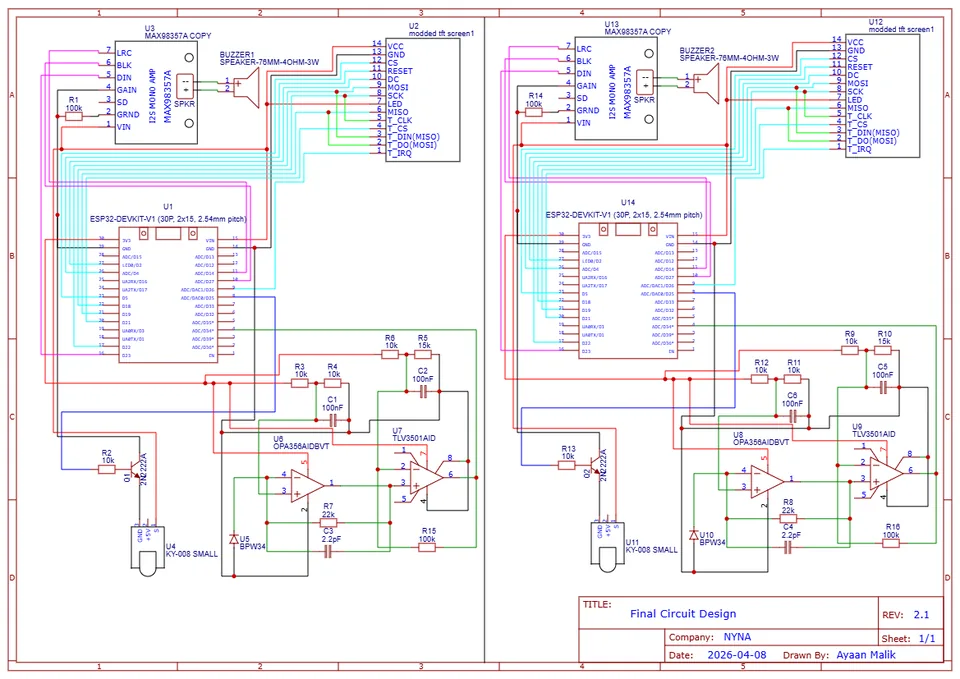Screen dimensions: 960x679
Task: Click the VCC pin label on U2
Action: tap(396, 46)
